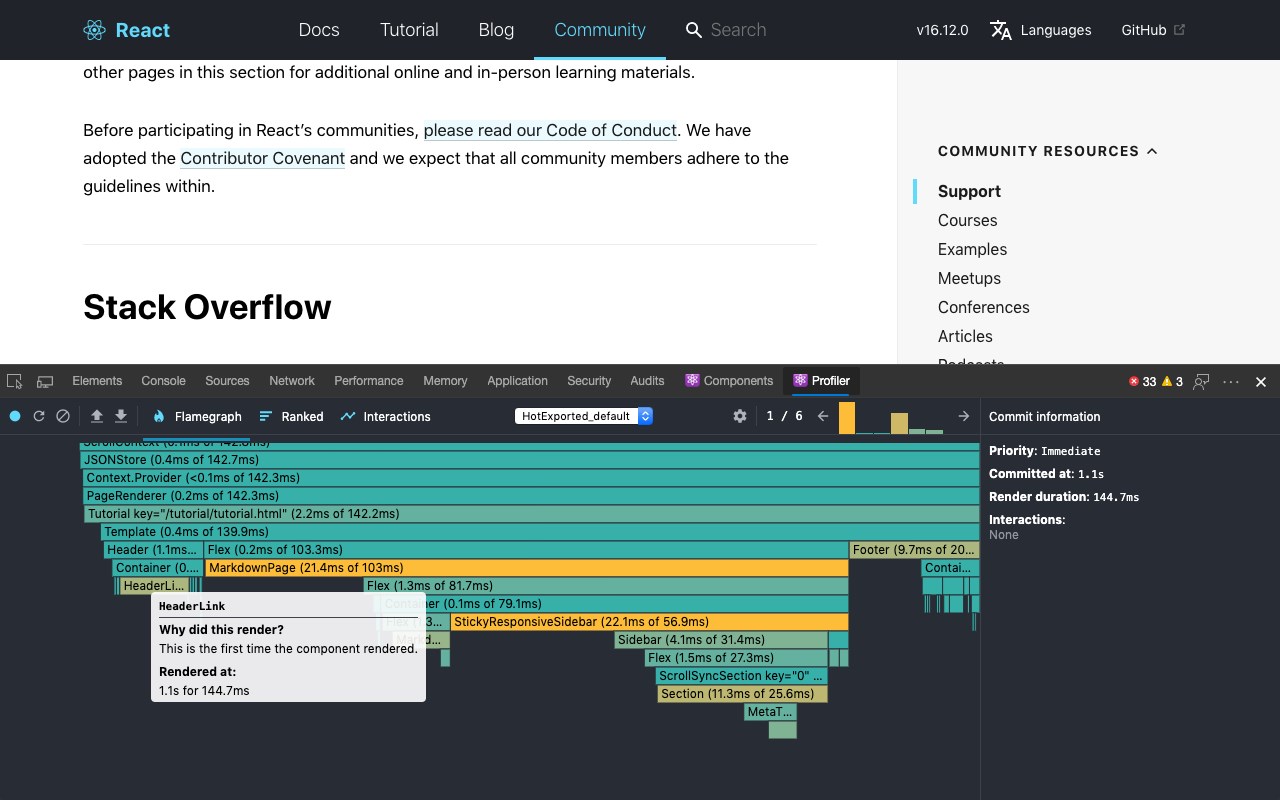
Task: Click the v16.12.0 version link
Action: pos(942,30)
